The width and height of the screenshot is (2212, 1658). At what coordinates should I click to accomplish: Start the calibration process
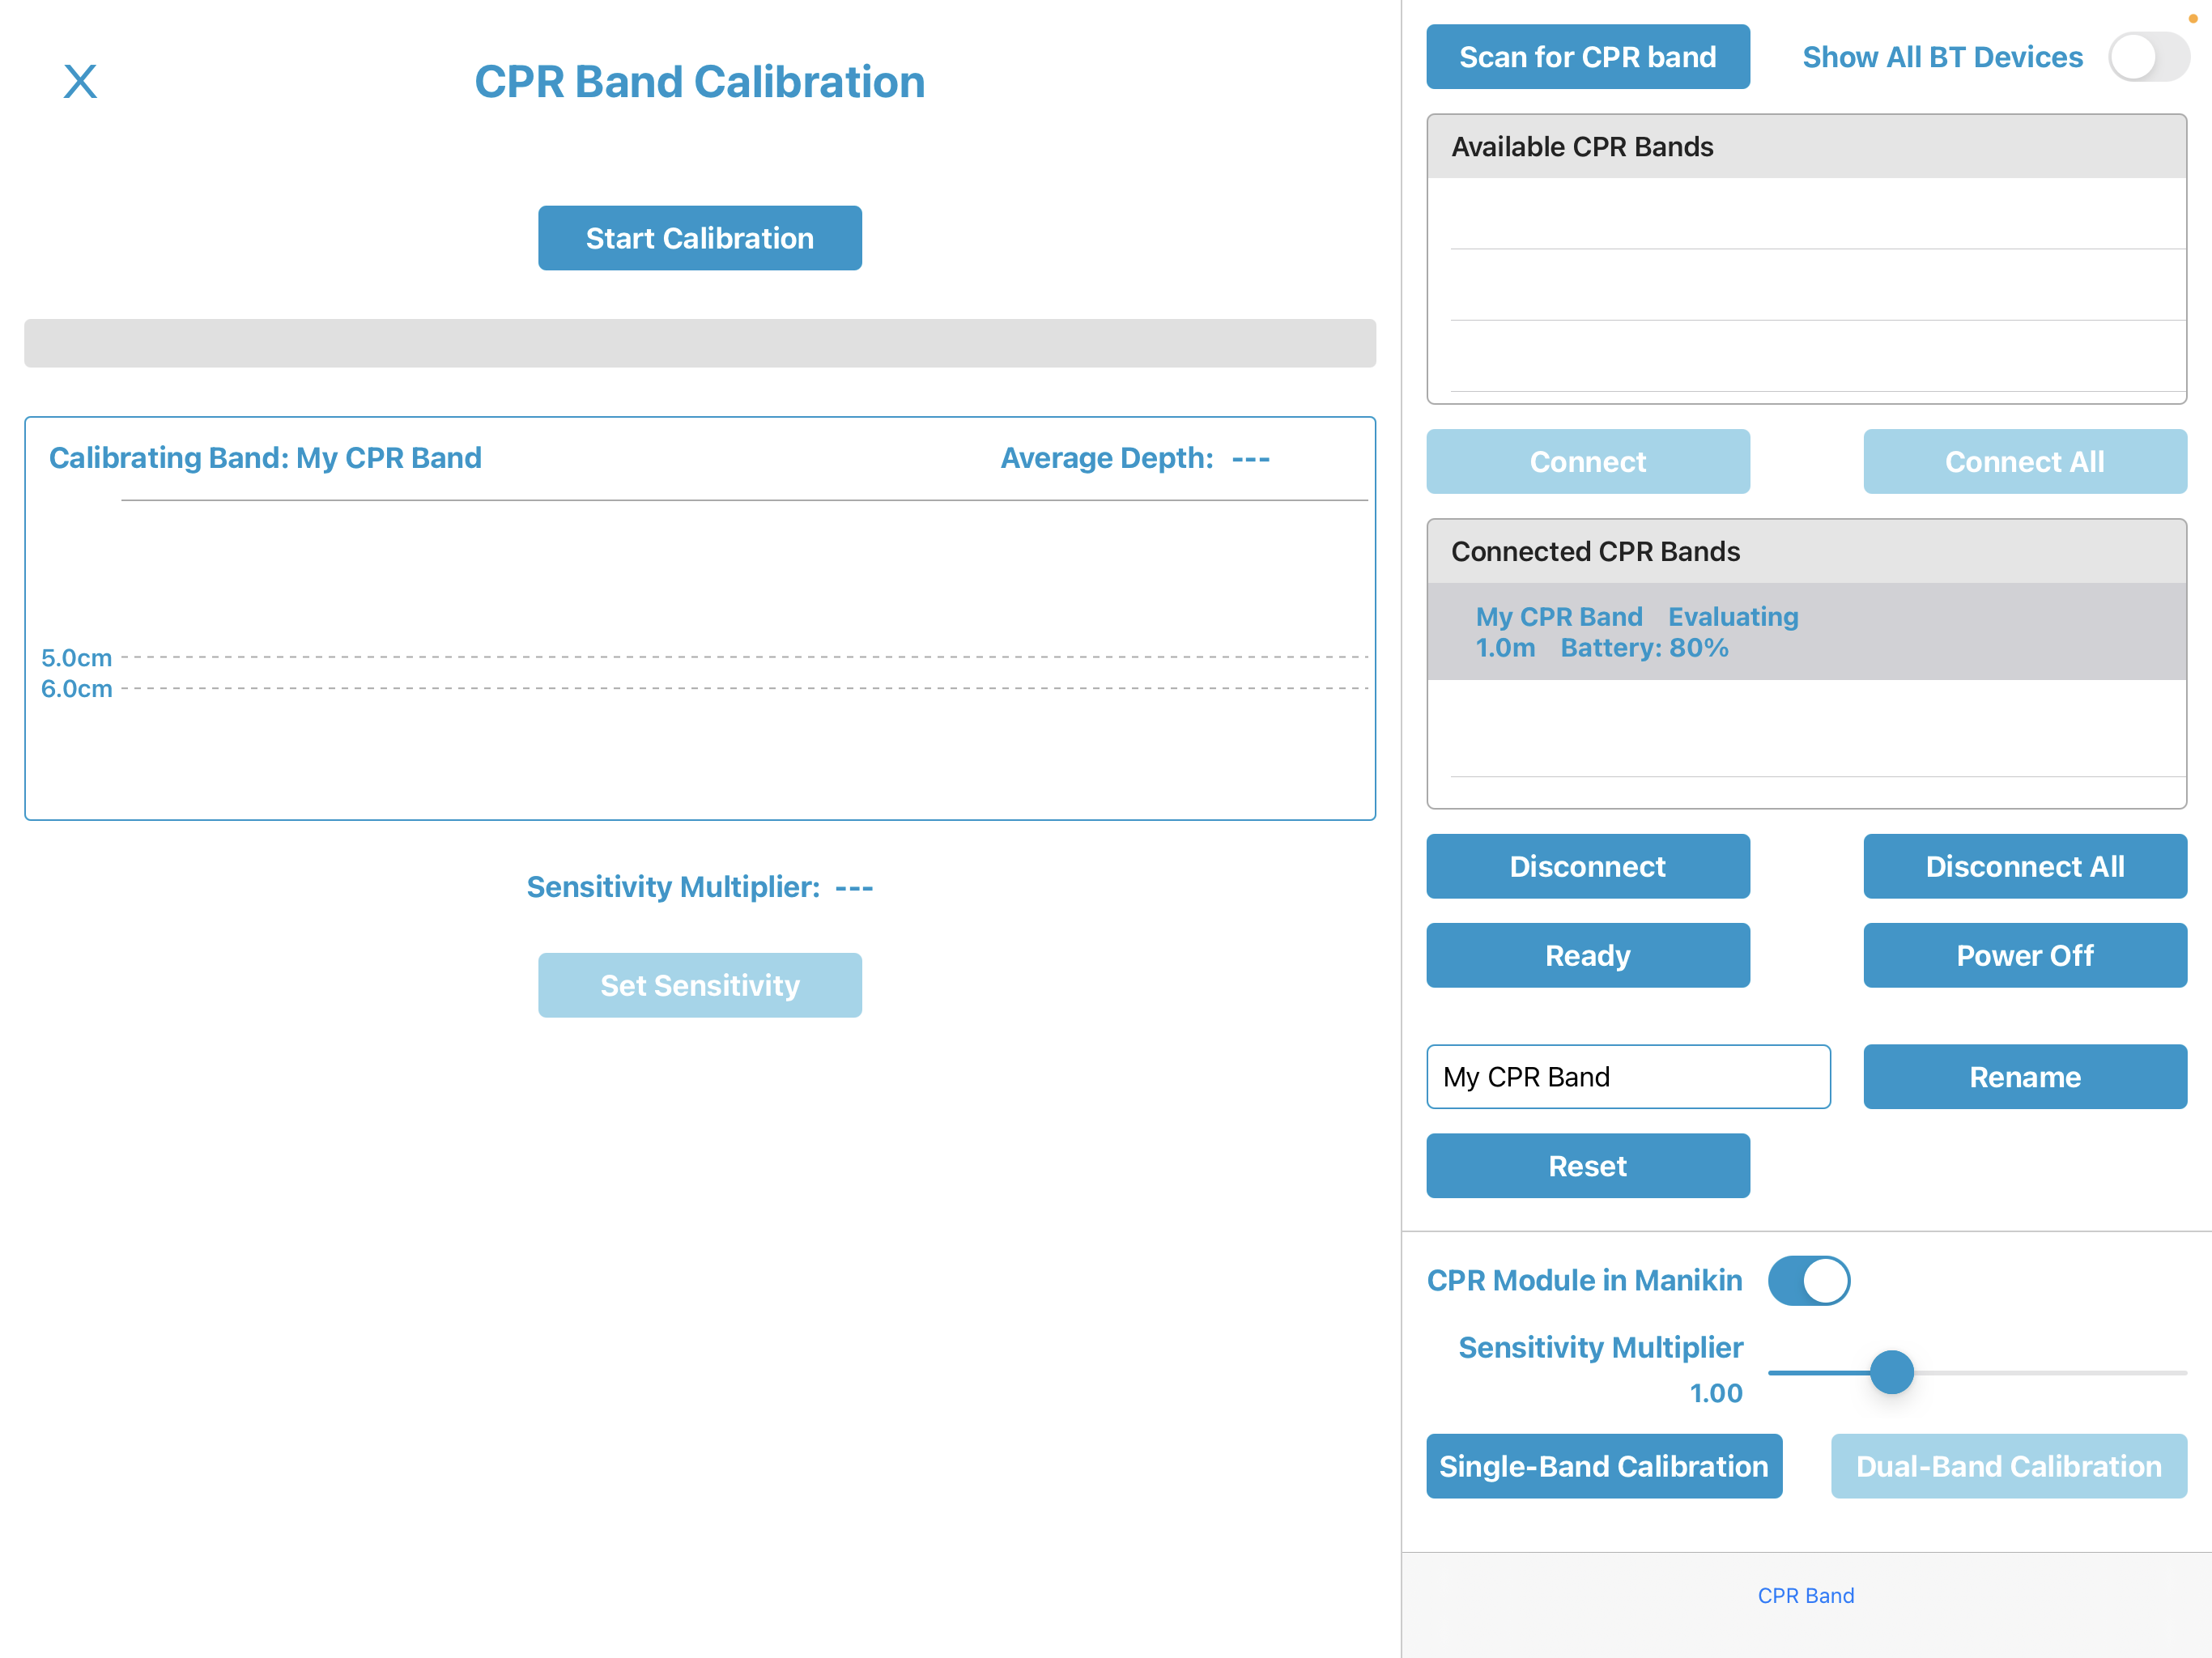click(x=699, y=238)
